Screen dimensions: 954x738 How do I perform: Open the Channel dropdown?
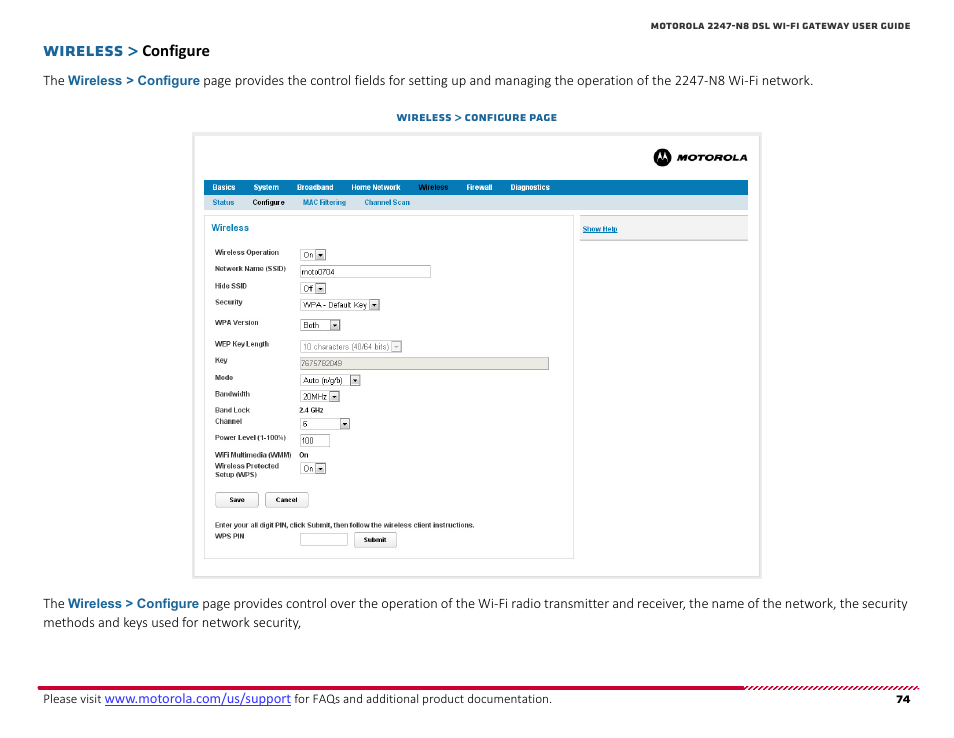pos(325,424)
